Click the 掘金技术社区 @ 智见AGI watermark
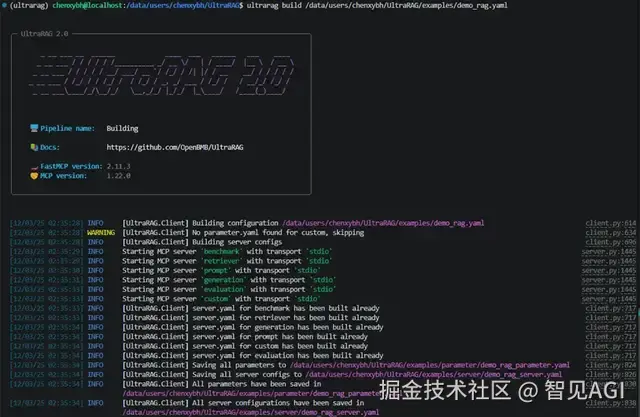This screenshot has width=640, height=417. pos(502,390)
